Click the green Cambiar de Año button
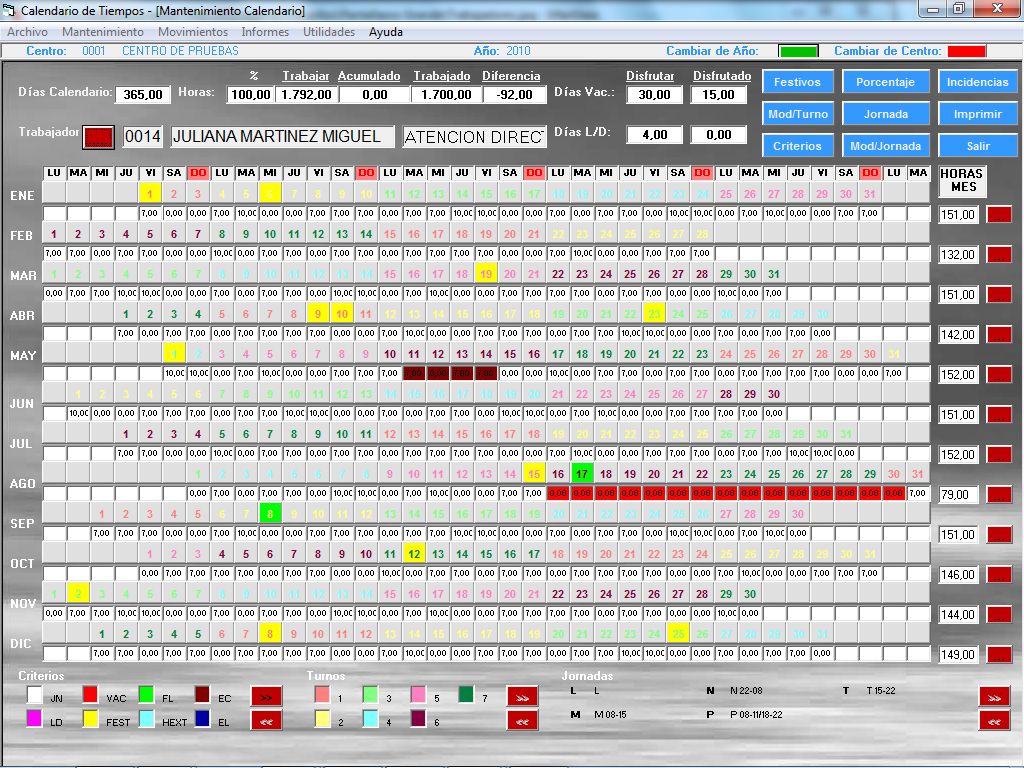The height and width of the screenshot is (768, 1024). (x=798, y=51)
